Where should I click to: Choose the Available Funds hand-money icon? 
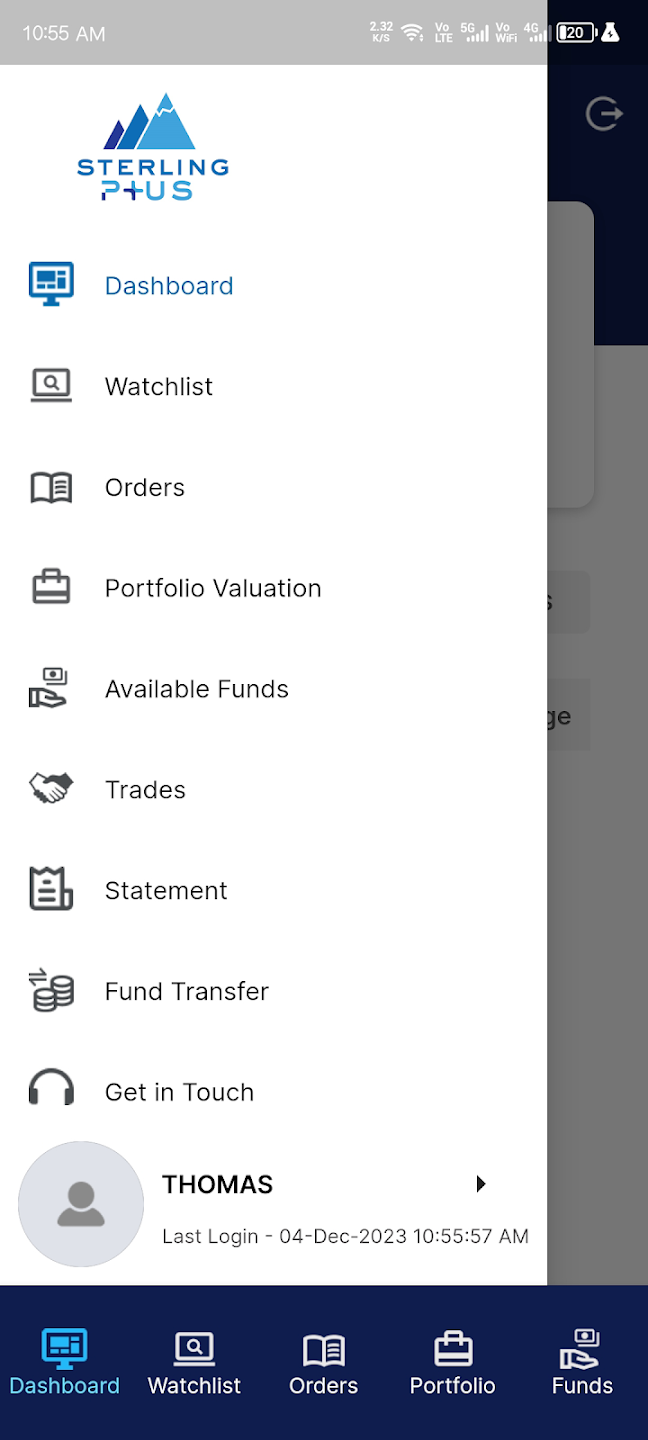[x=48, y=688]
